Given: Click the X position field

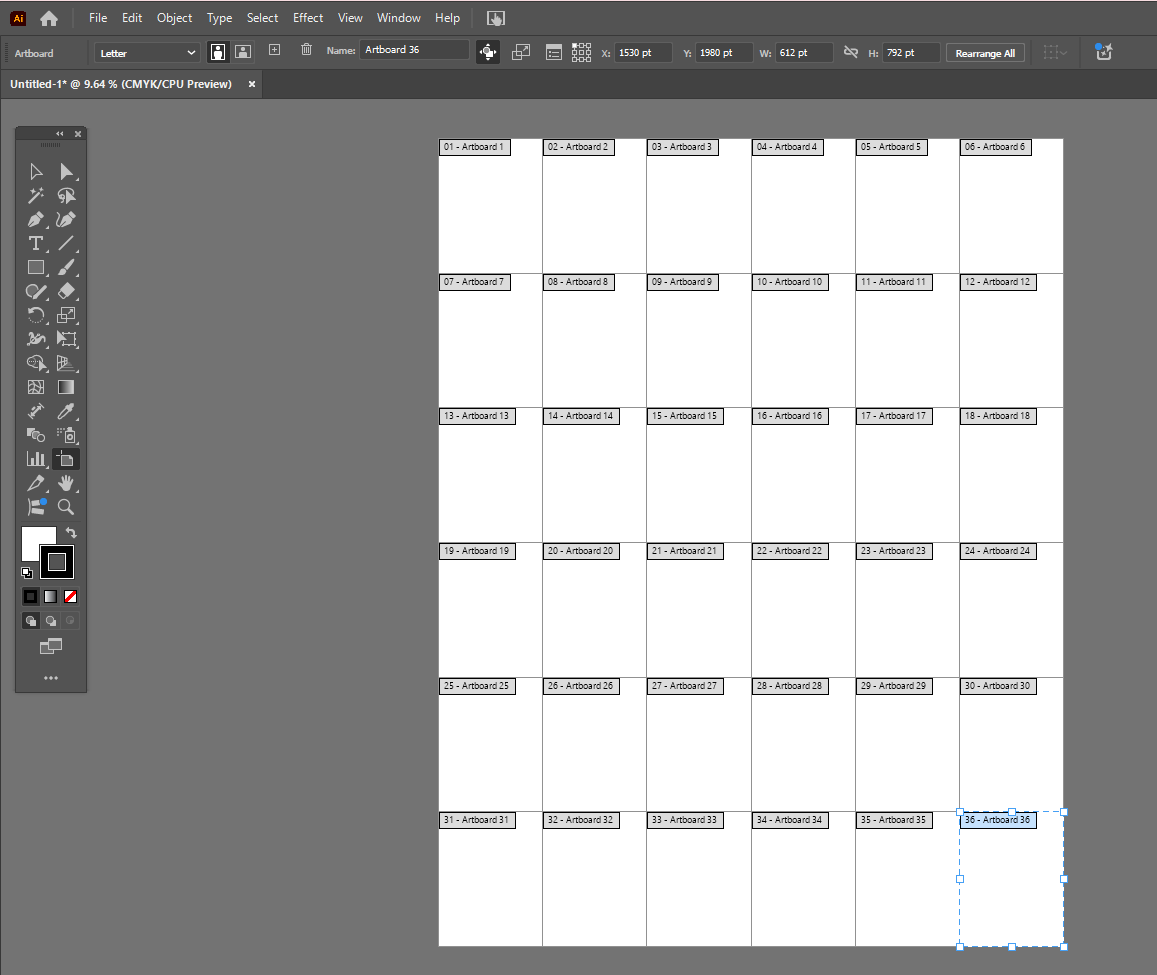Looking at the screenshot, I should pos(643,53).
